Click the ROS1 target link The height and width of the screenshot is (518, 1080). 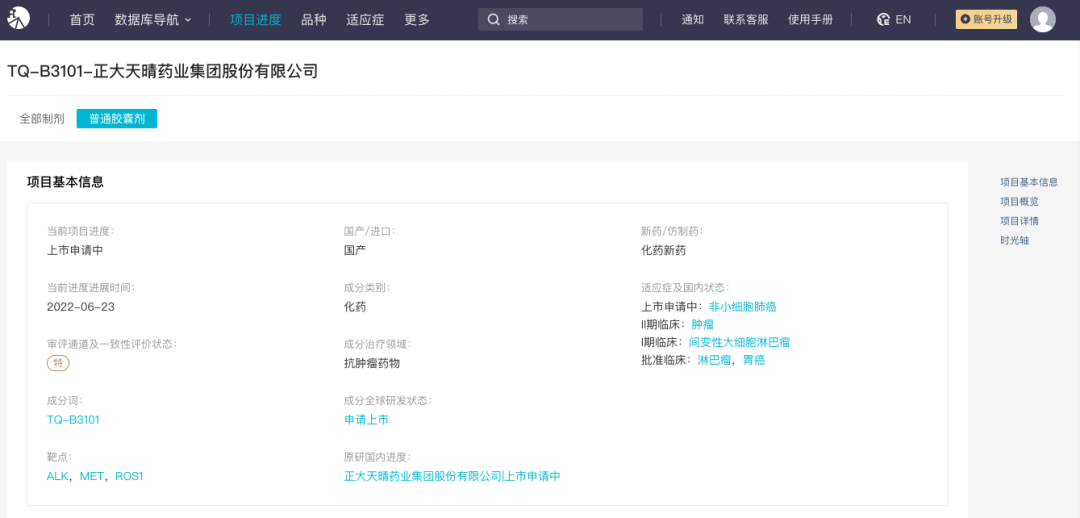pos(129,476)
